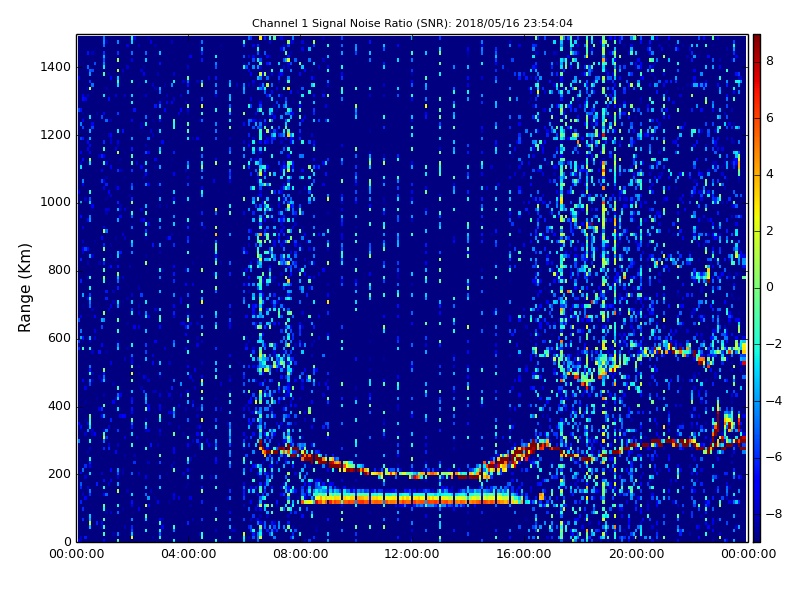Click the colorbar tick label '6'
This screenshot has width=800, height=600.
[x=770, y=118]
